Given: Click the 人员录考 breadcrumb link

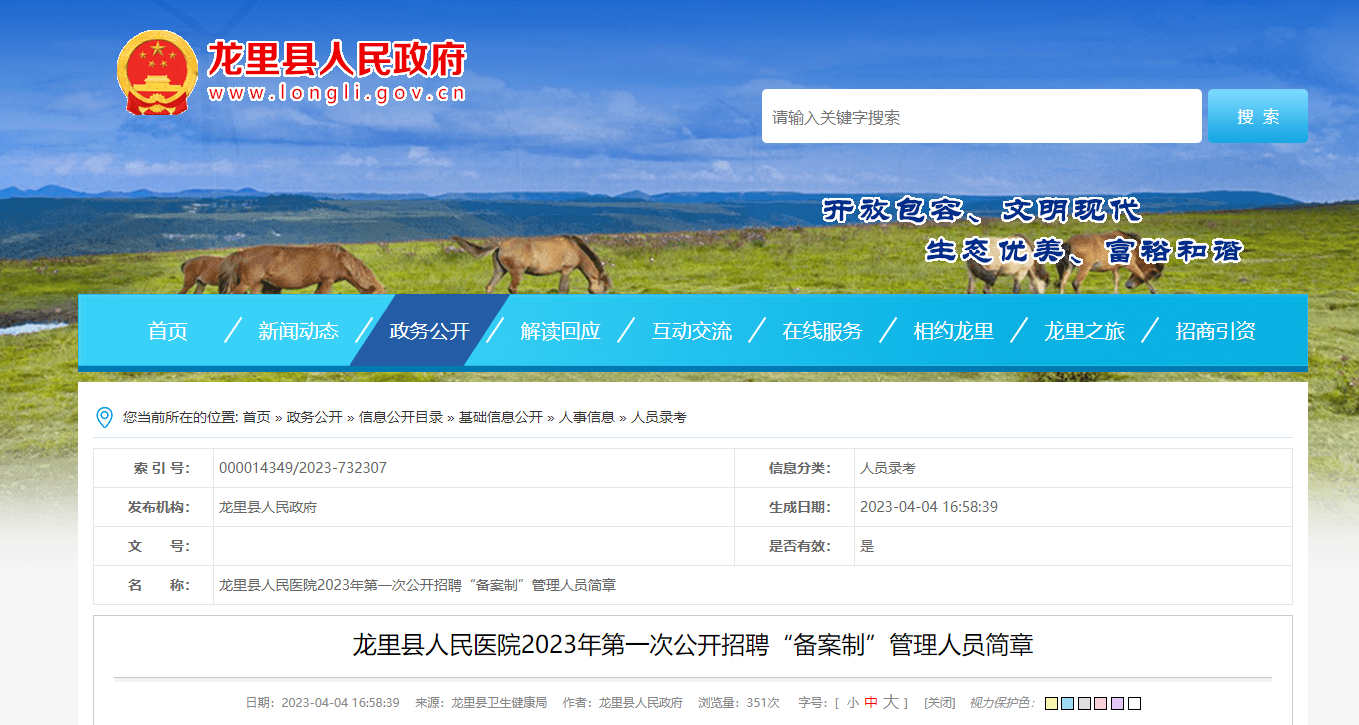Looking at the screenshot, I should (x=659, y=417).
